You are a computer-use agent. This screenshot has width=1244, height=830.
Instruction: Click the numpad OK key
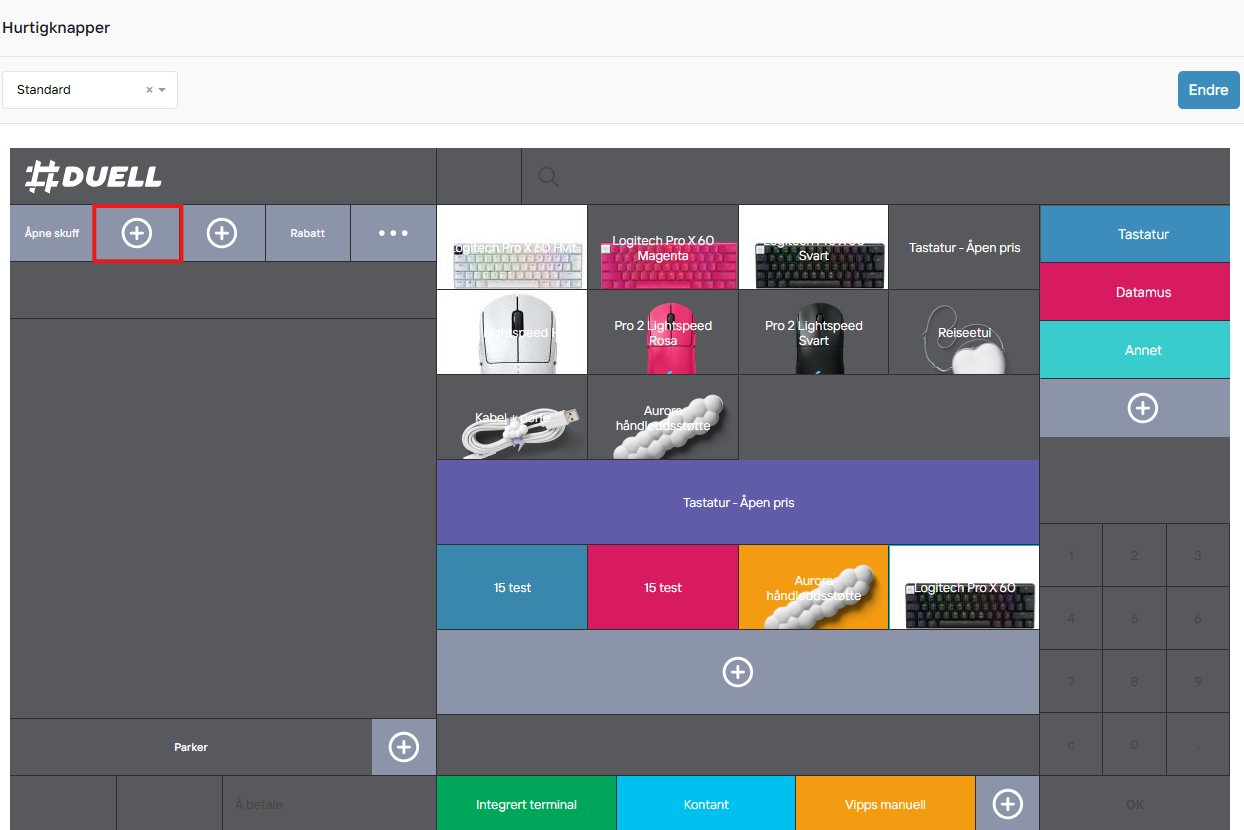coord(1135,804)
